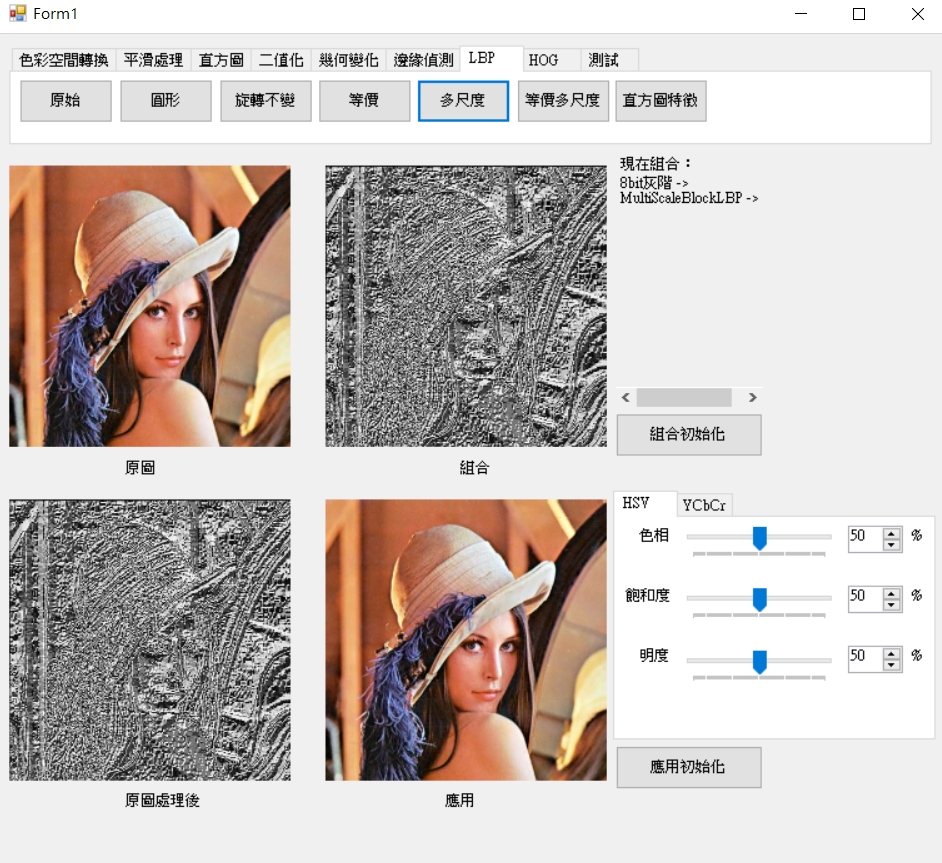Image resolution: width=942 pixels, height=863 pixels.
Task: Click the 直方圖特徵 button
Action: 661,101
